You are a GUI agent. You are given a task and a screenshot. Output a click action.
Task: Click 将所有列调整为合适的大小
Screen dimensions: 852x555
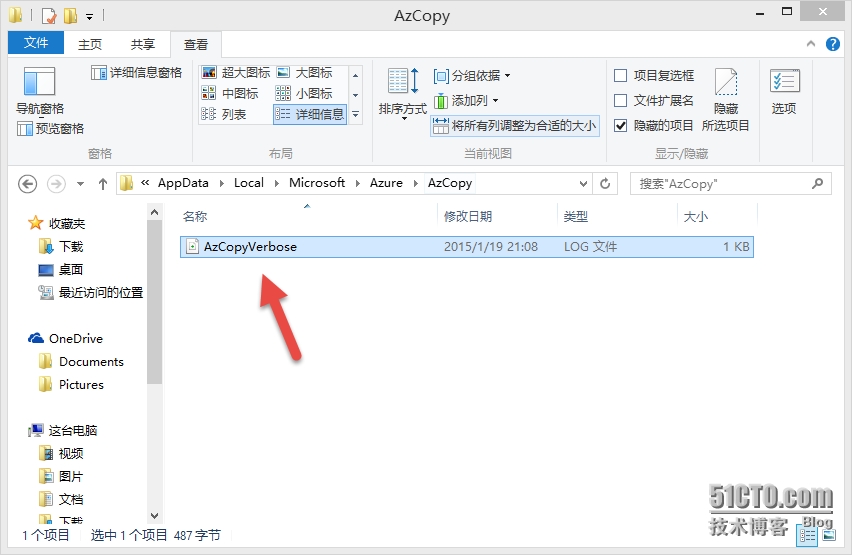click(x=515, y=126)
